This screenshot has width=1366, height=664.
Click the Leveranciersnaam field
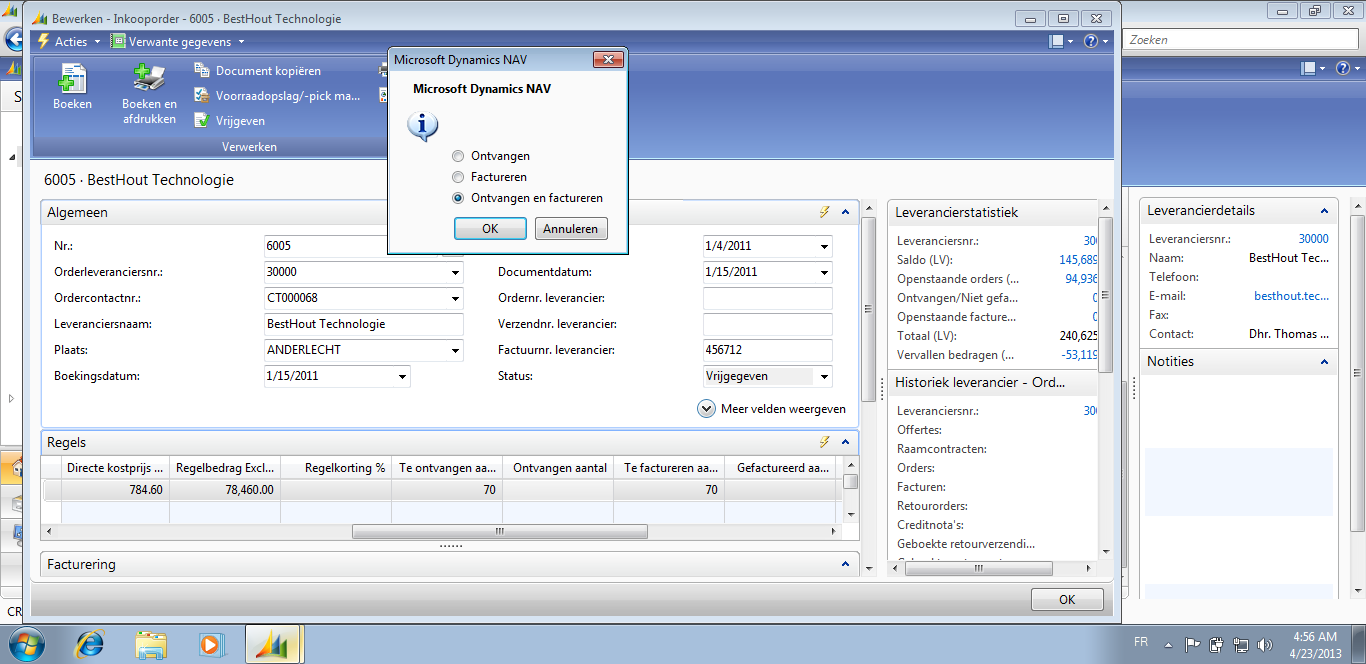click(364, 324)
